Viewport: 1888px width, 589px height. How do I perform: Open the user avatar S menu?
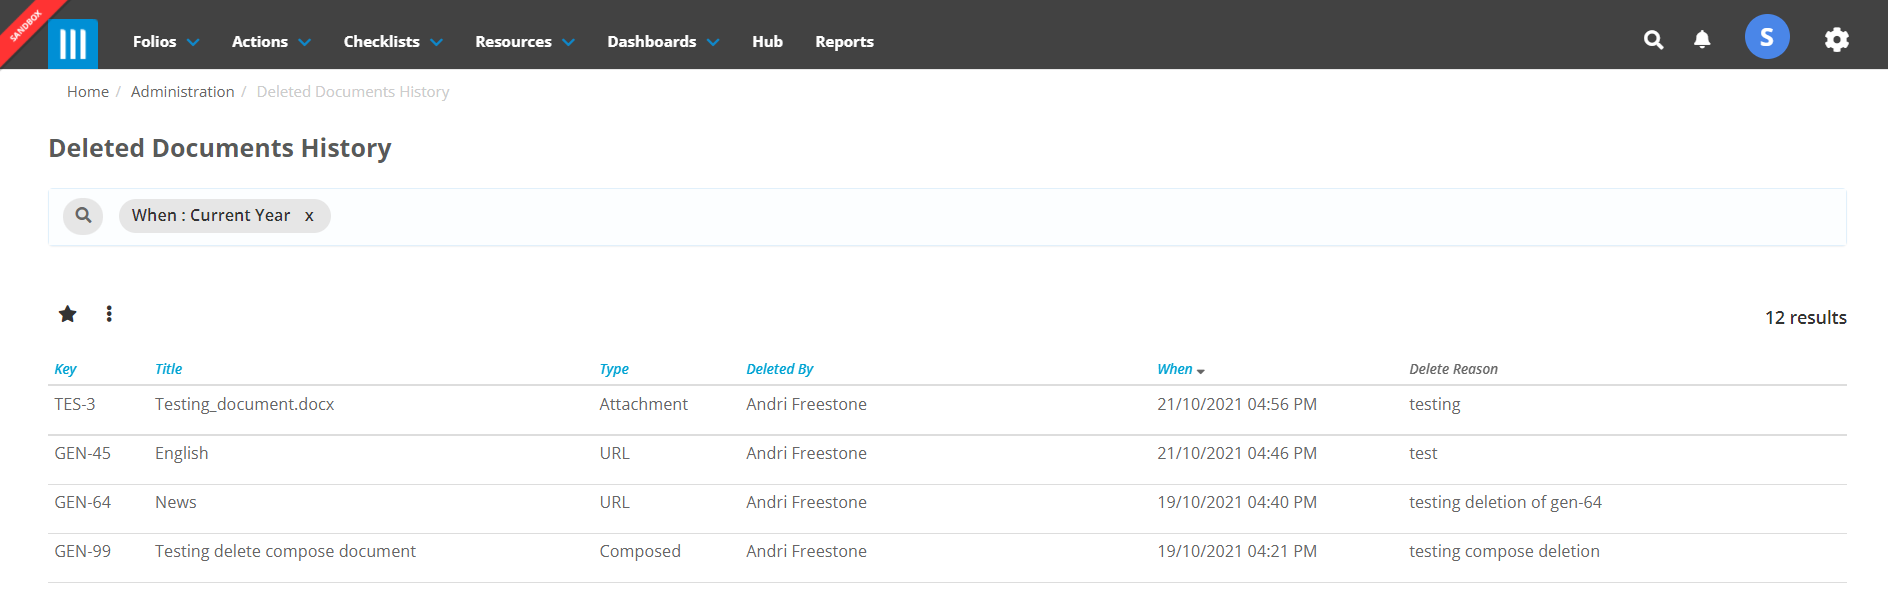(1767, 37)
